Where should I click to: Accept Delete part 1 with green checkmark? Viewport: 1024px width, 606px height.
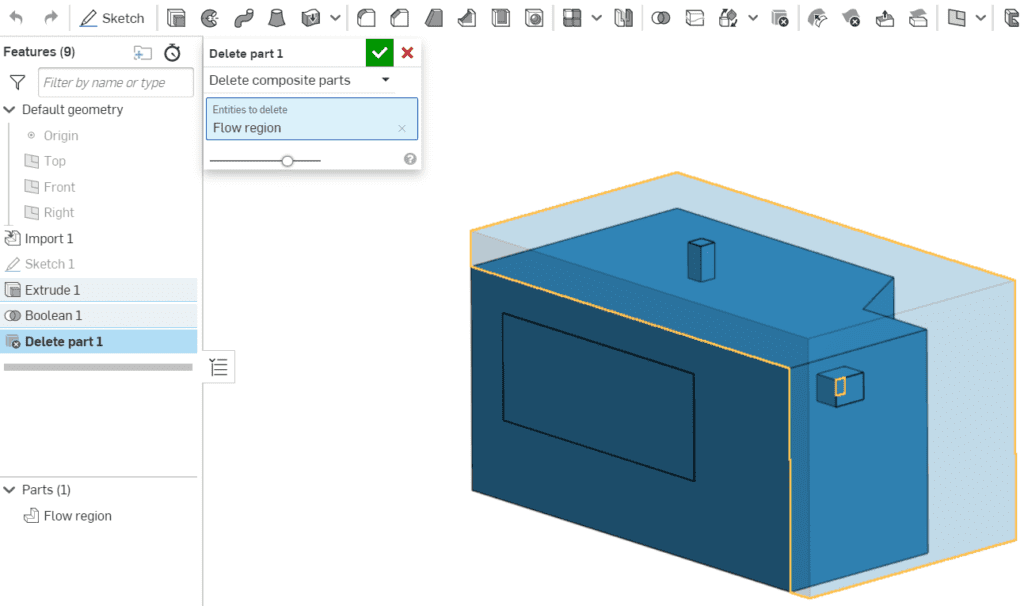point(379,52)
